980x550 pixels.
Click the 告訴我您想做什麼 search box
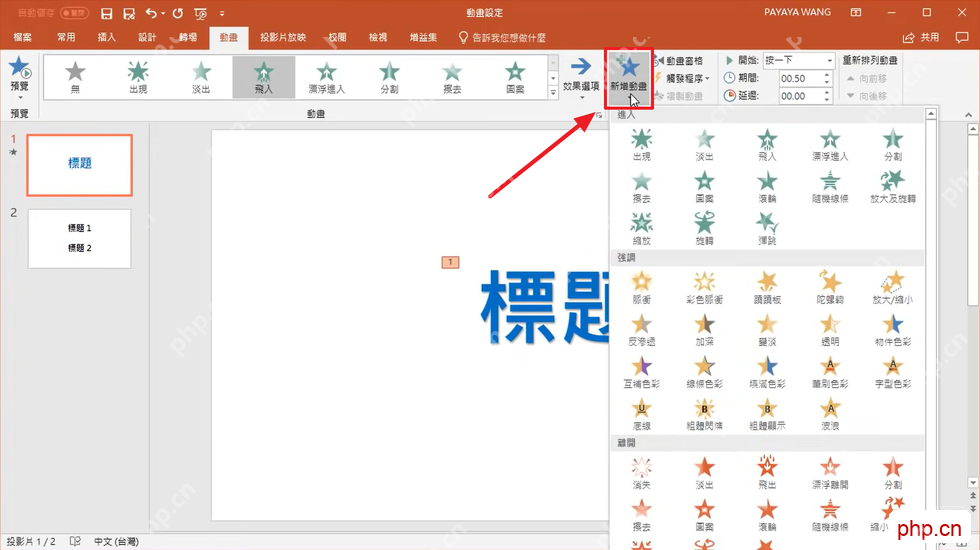click(502, 38)
